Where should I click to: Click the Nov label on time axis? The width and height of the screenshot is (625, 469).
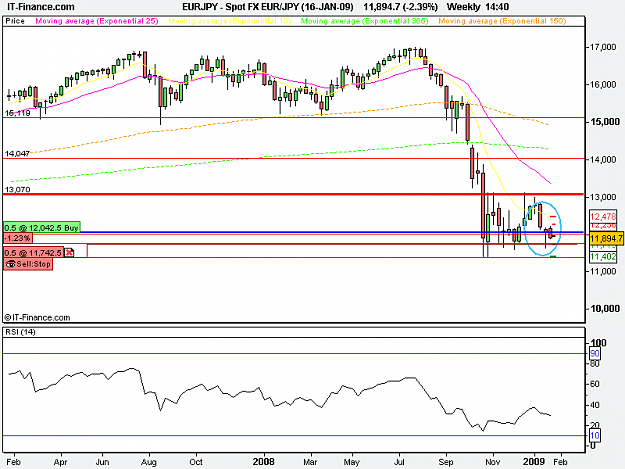(x=493, y=462)
